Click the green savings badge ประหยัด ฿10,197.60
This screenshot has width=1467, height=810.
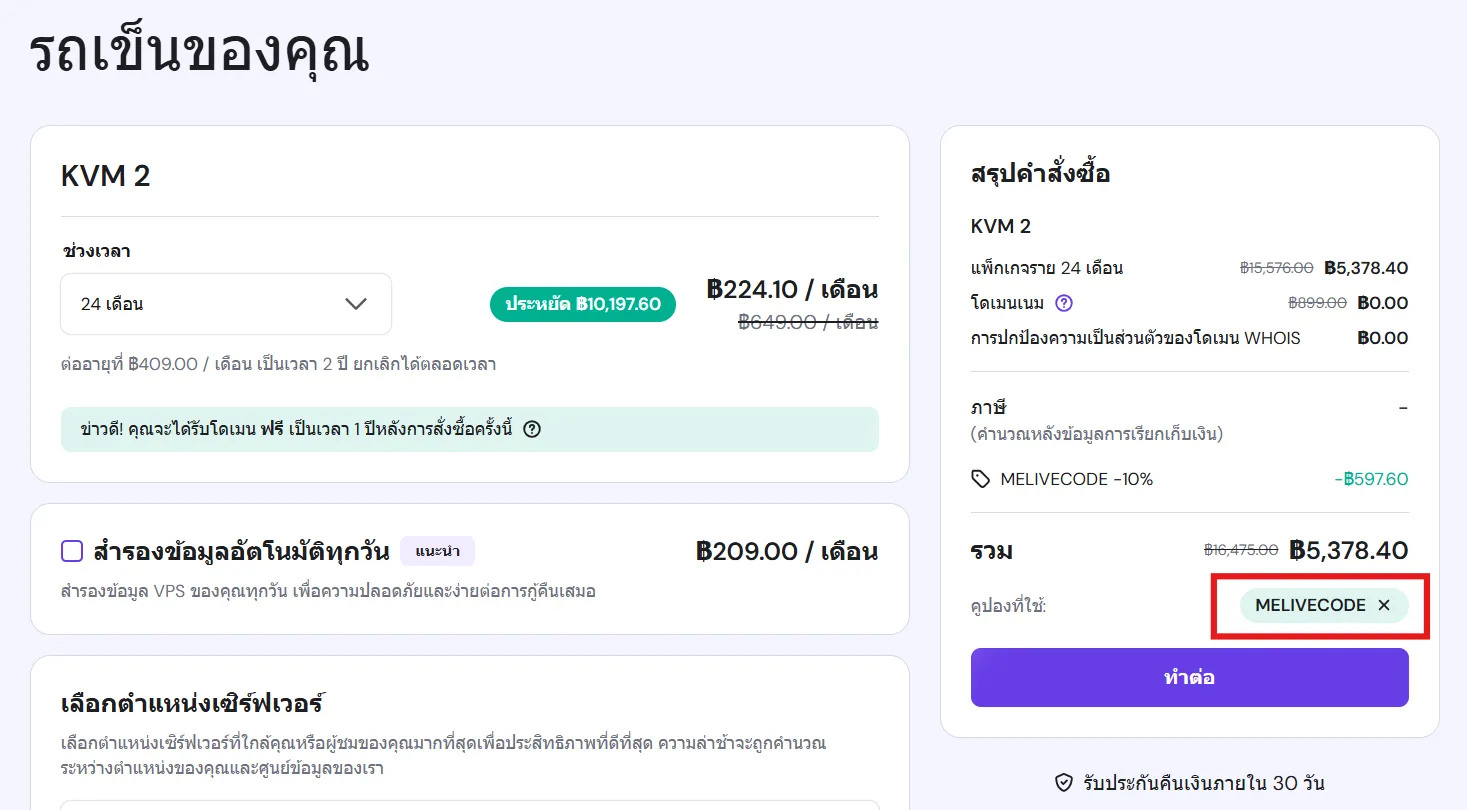(583, 304)
